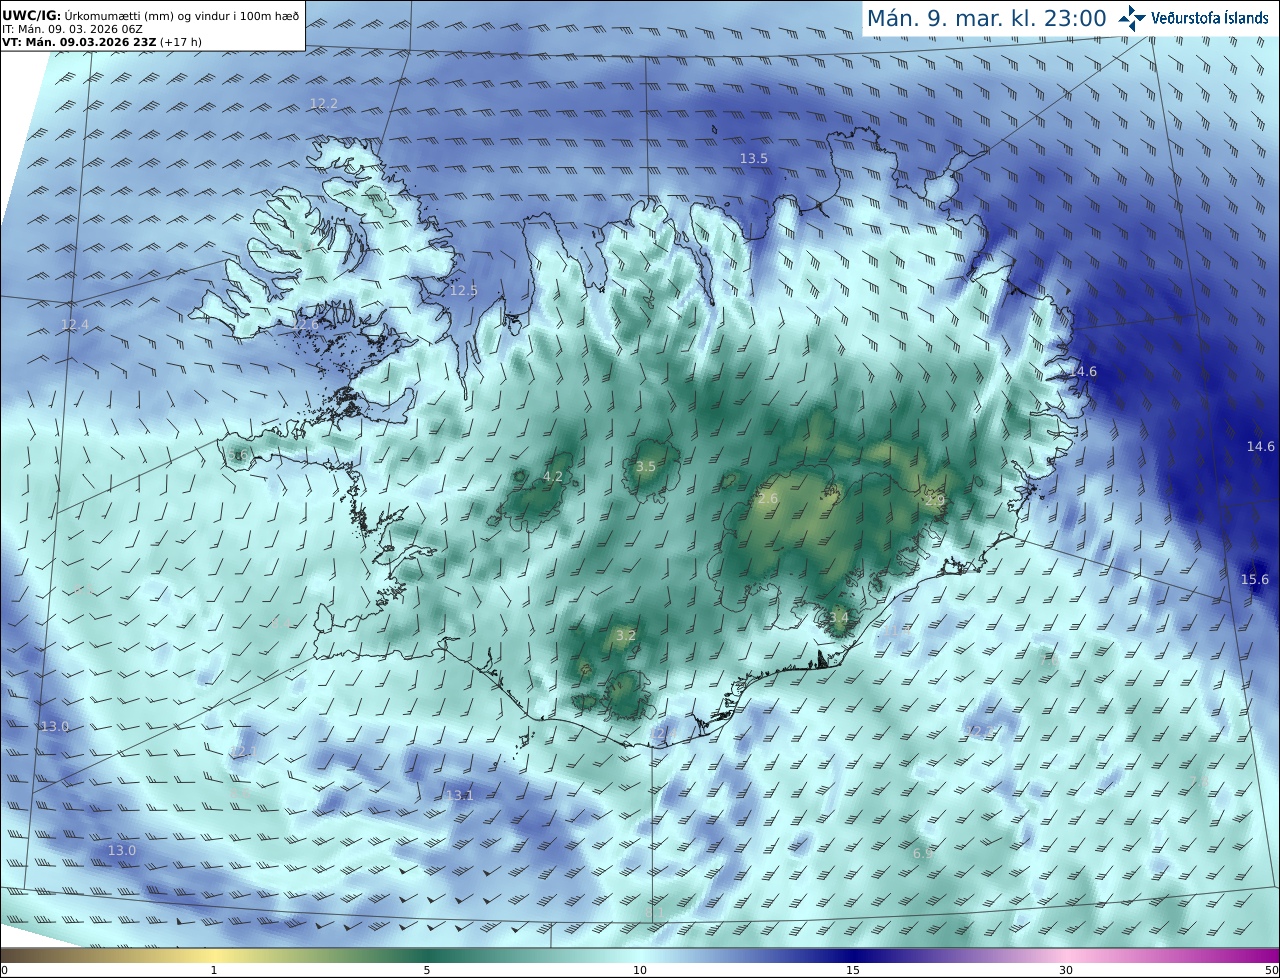Click the pink colour scale section near 30
The height and width of the screenshot is (978, 1280).
[x=1066, y=955]
